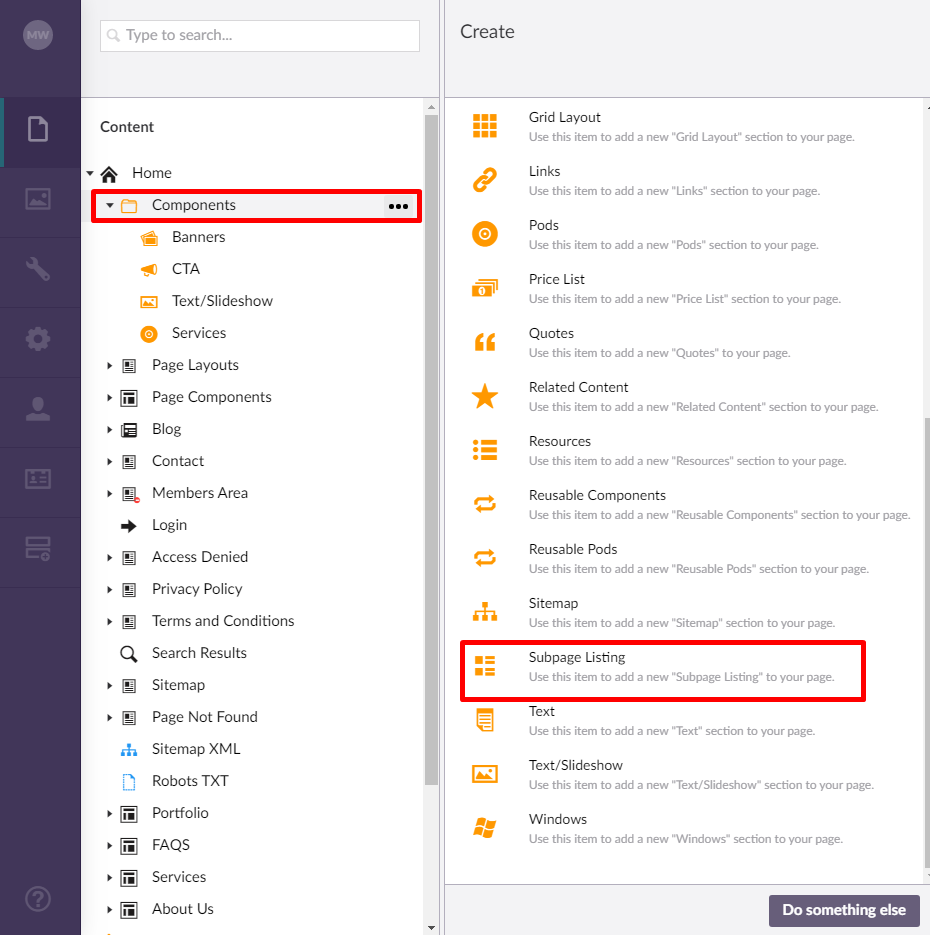The height and width of the screenshot is (935, 930).
Task: Click the Text document icon in Create panel
Action: click(485, 720)
